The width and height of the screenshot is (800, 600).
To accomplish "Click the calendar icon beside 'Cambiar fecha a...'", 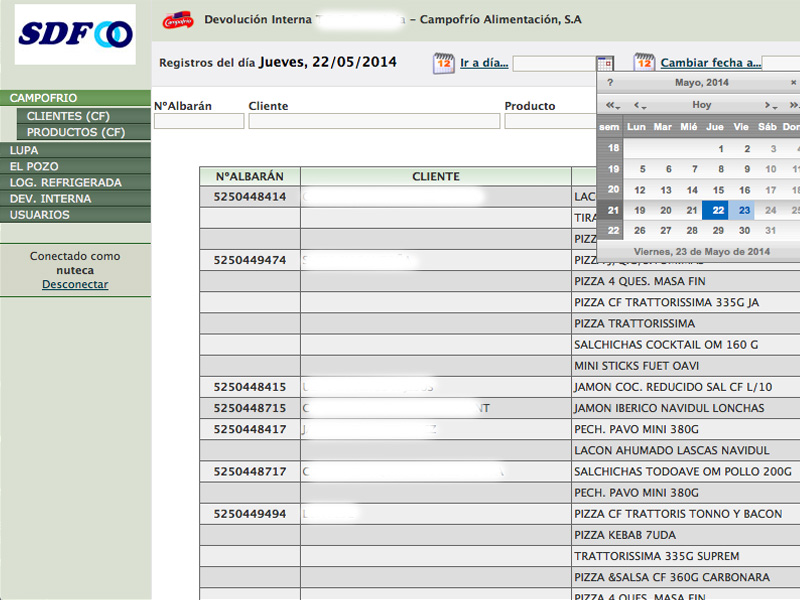I will [645, 63].
